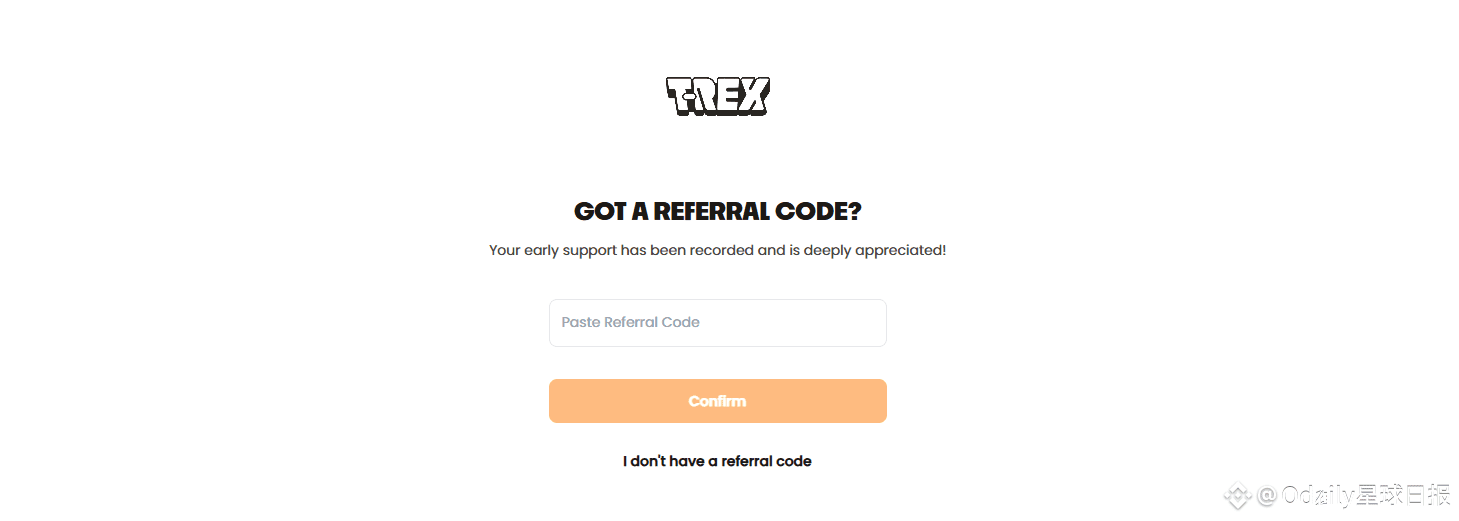Skip referral entry via the no-code link
This screenshot has height=521, width=1459.
tap(717, 461)
